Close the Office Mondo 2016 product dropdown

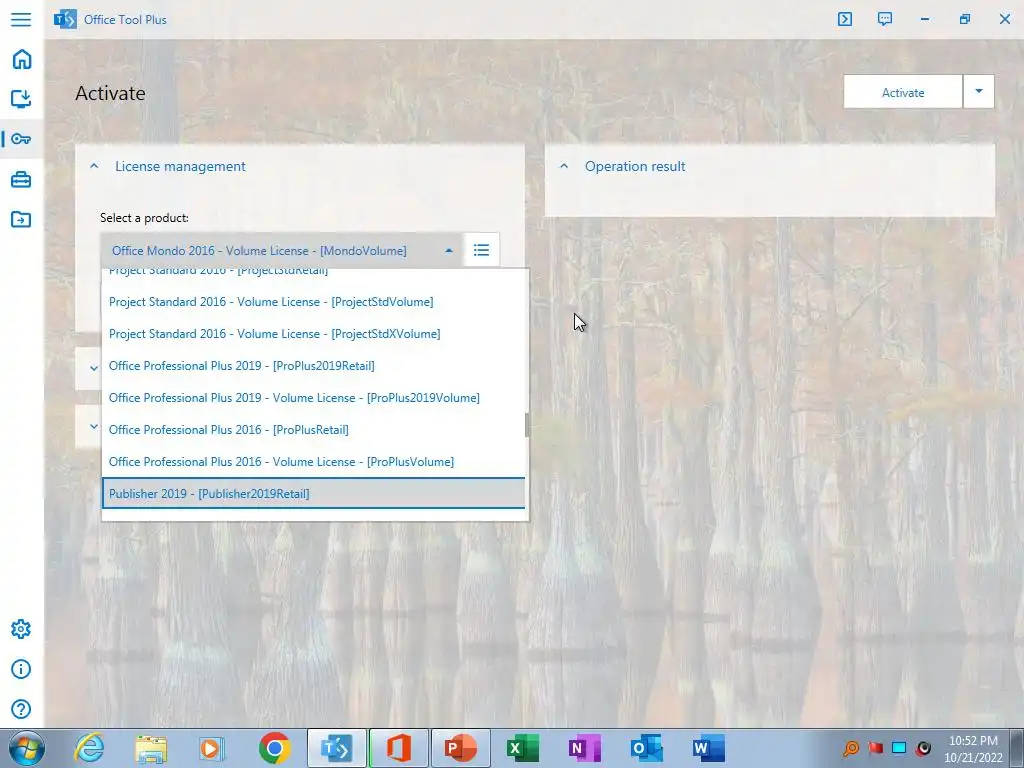[x=449, y=251]
